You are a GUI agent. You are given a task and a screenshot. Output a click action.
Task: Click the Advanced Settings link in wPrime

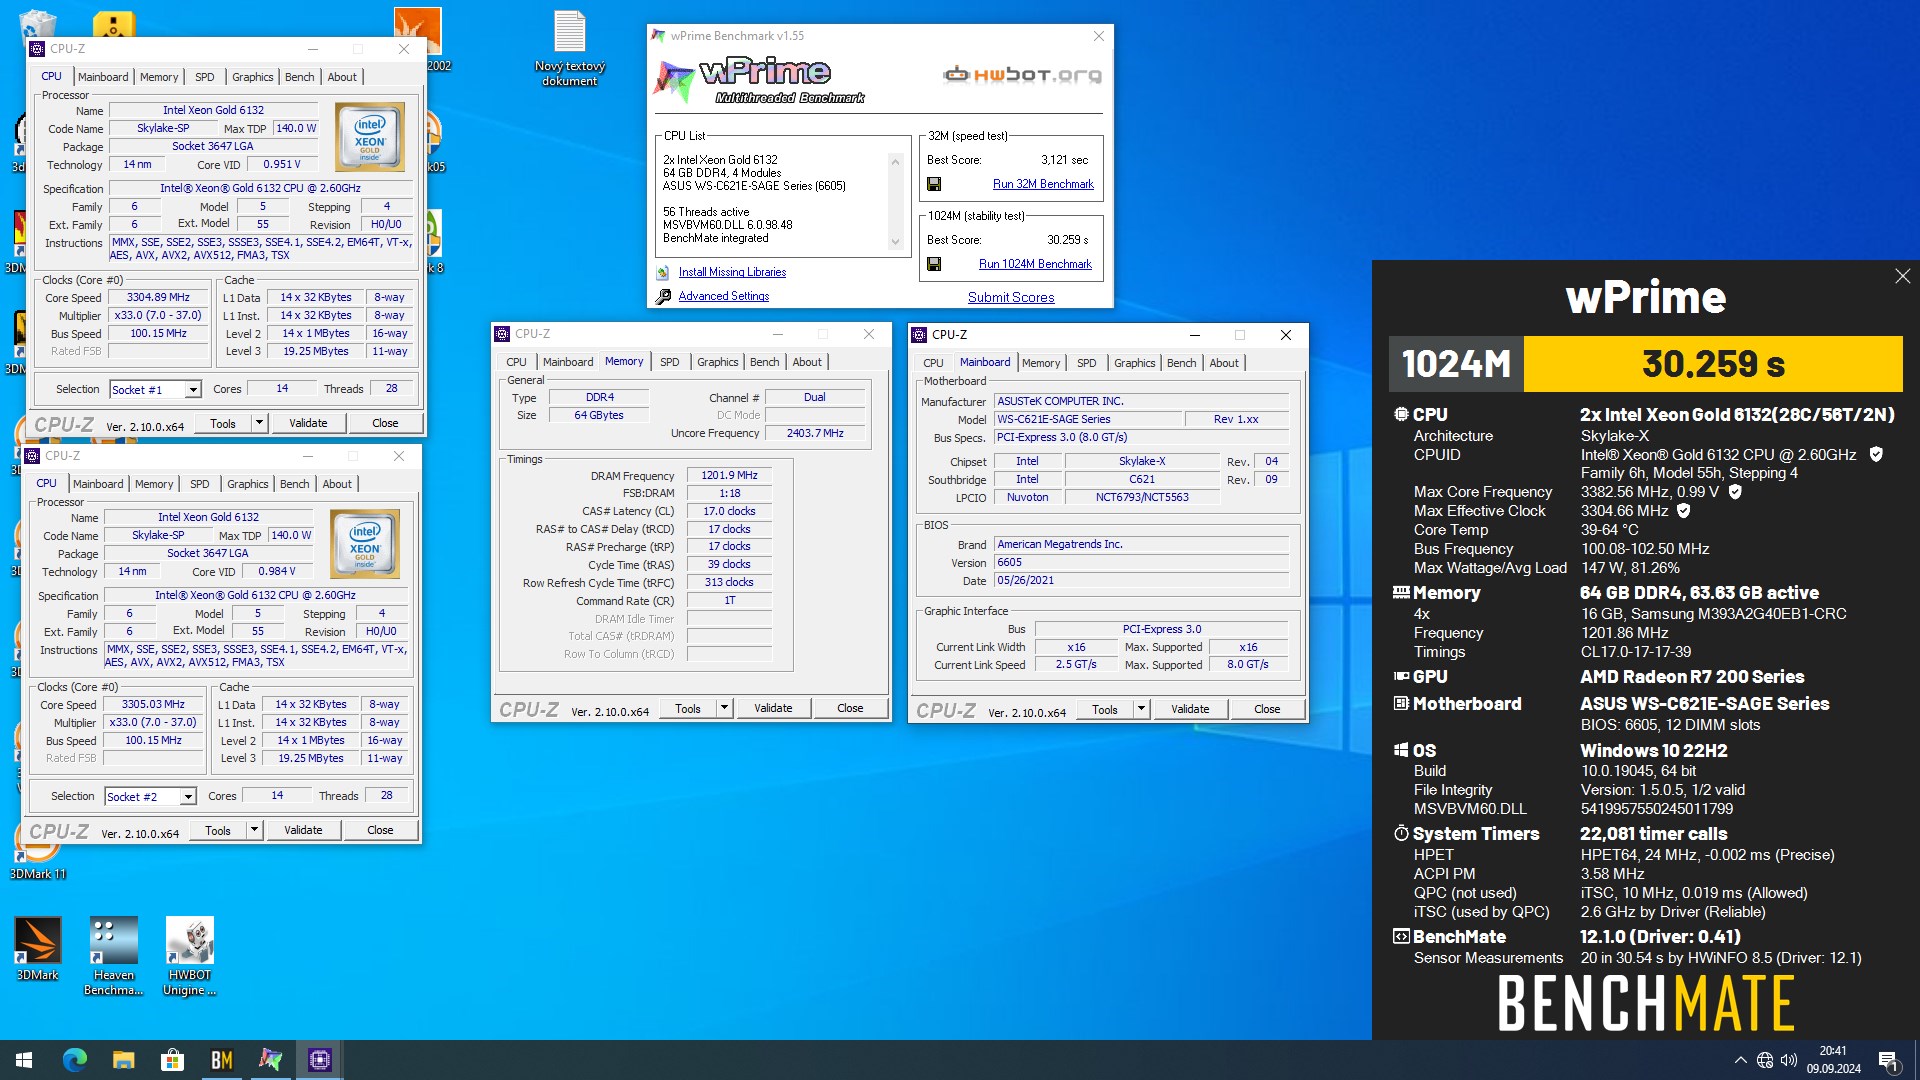tap(724, 296)
